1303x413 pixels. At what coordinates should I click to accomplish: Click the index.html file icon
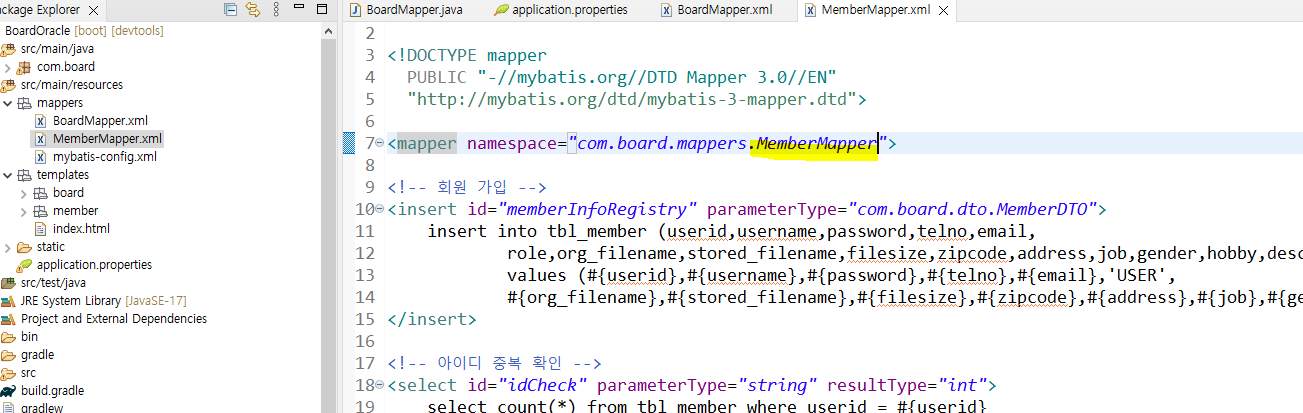click(x=41, y=229)
